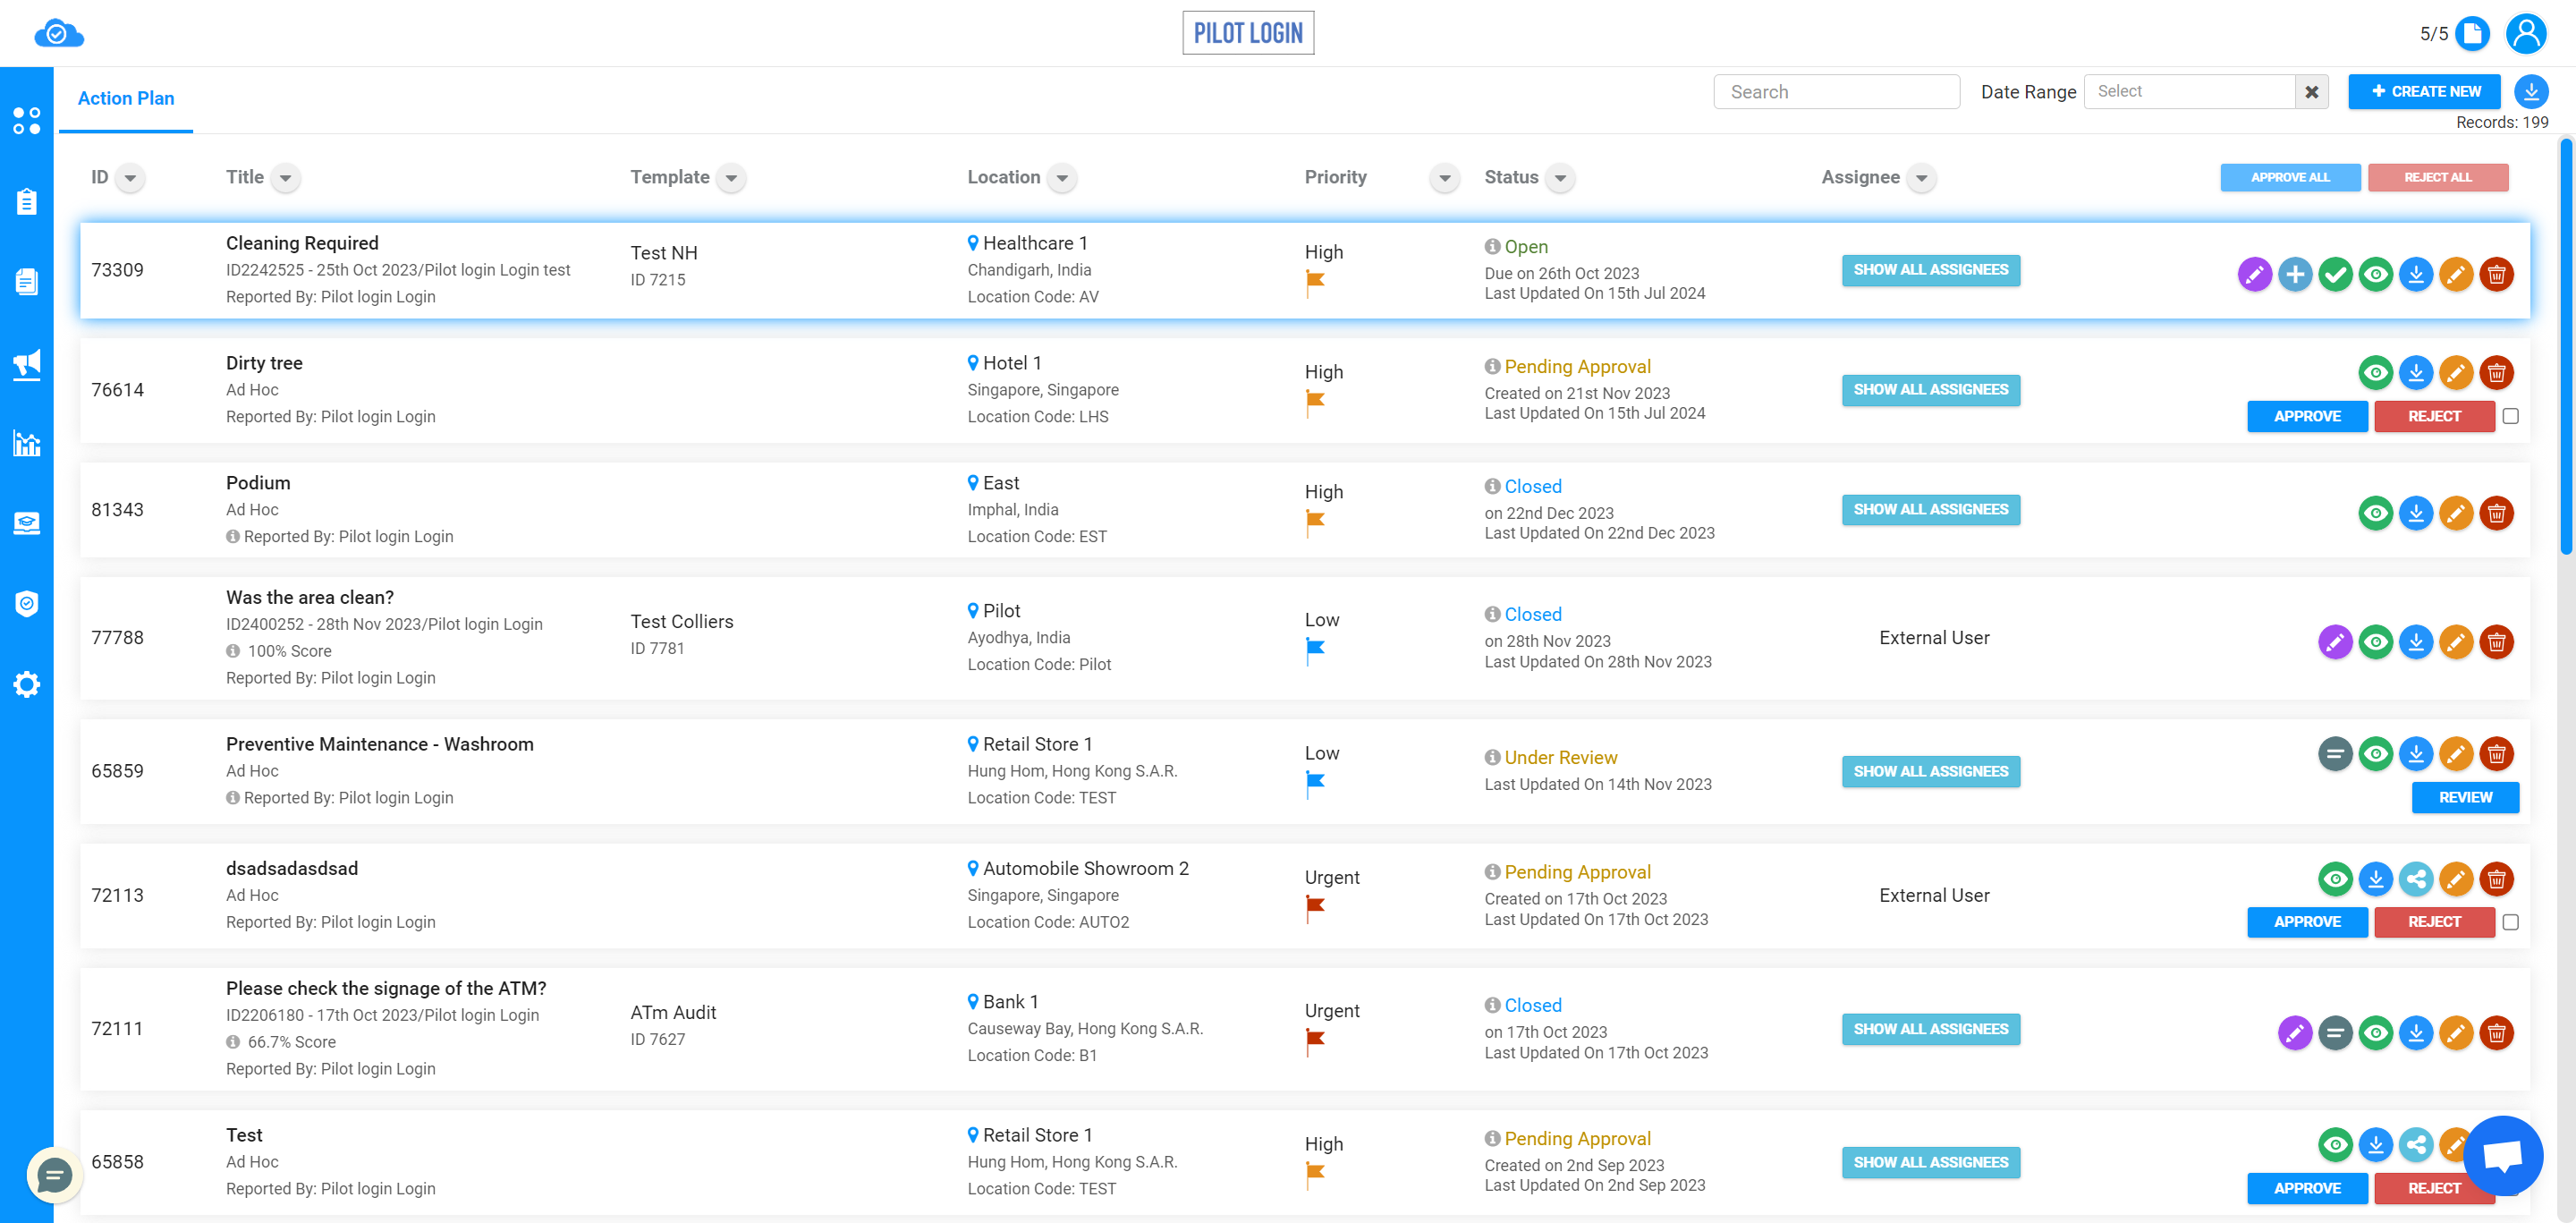Click the Pending Approval status of Dirty tree
Screen dimensions: 2576x1223
1577,366
